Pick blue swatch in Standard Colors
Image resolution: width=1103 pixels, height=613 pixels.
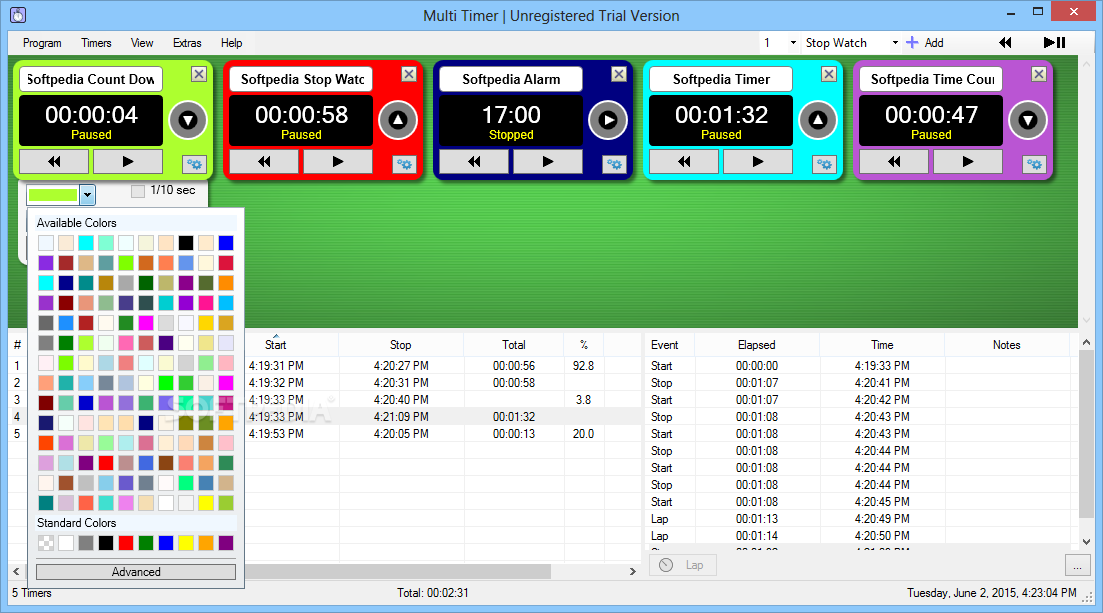[166, 543]
